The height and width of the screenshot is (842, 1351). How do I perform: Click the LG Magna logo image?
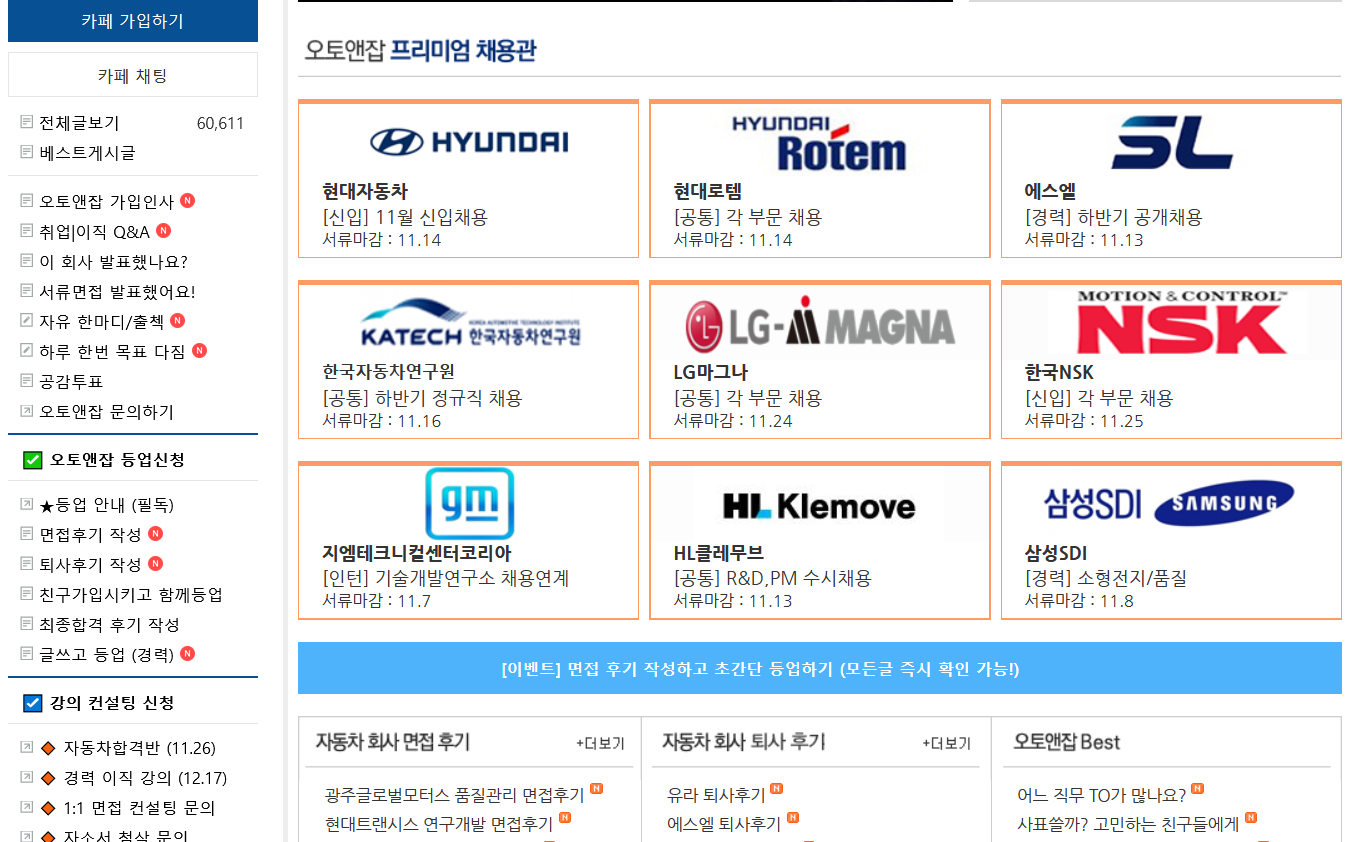click(819, 324)
